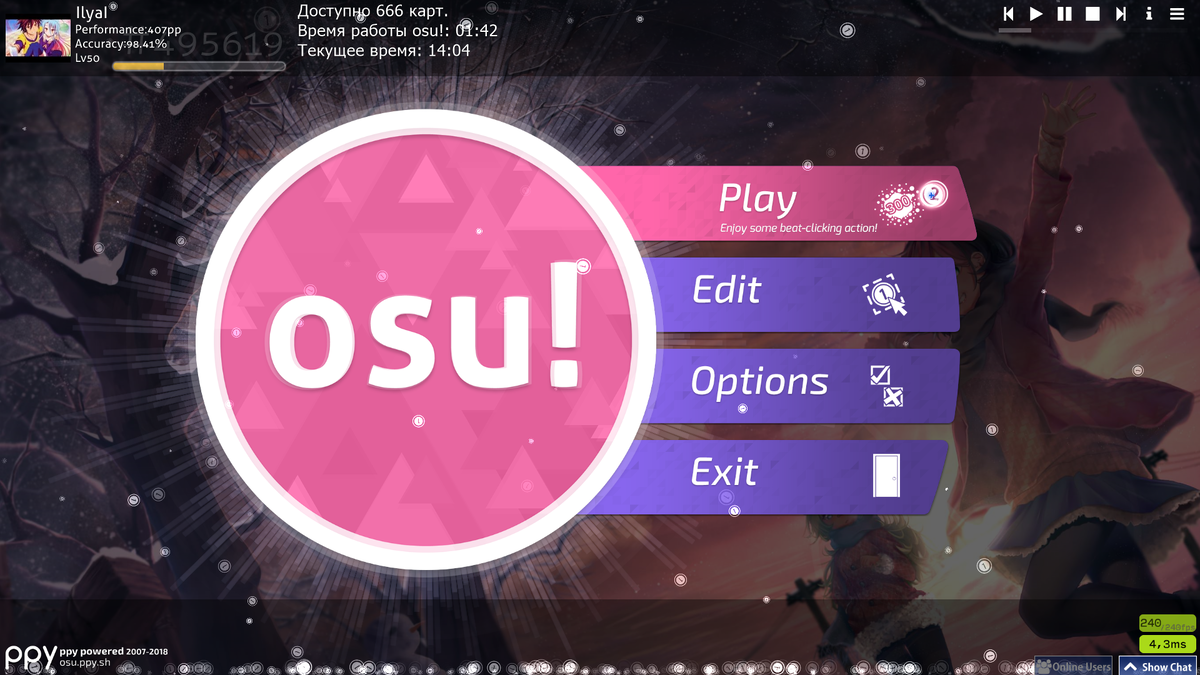
Task: Show the Online Users panel
Action: tap(1073, 666)
